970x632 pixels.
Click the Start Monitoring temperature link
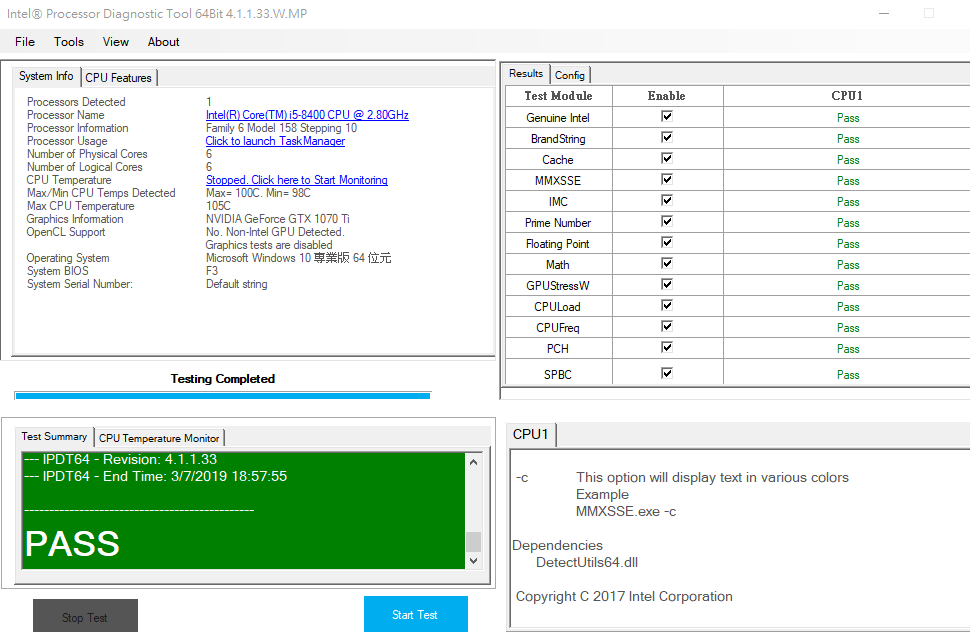(x=297, y=180)
